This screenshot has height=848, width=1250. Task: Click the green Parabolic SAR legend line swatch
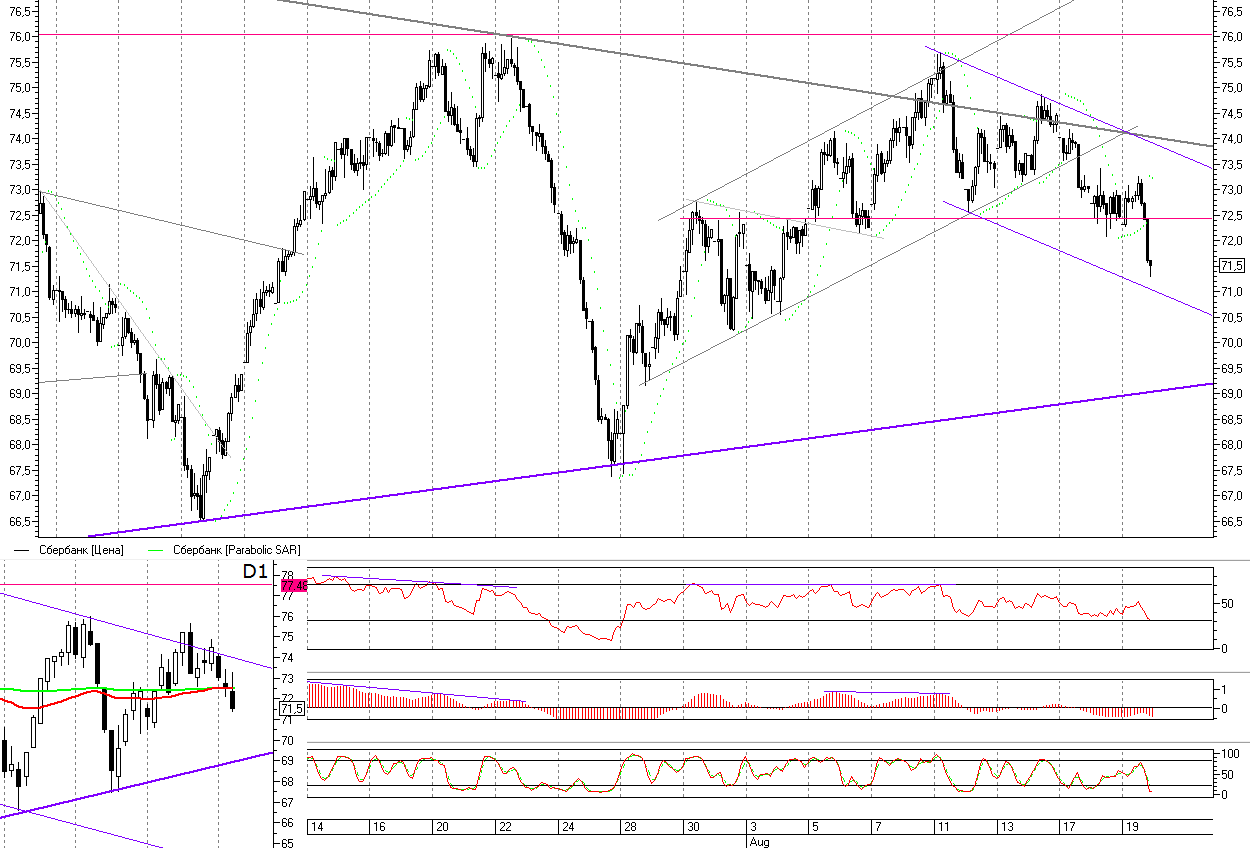156,550
